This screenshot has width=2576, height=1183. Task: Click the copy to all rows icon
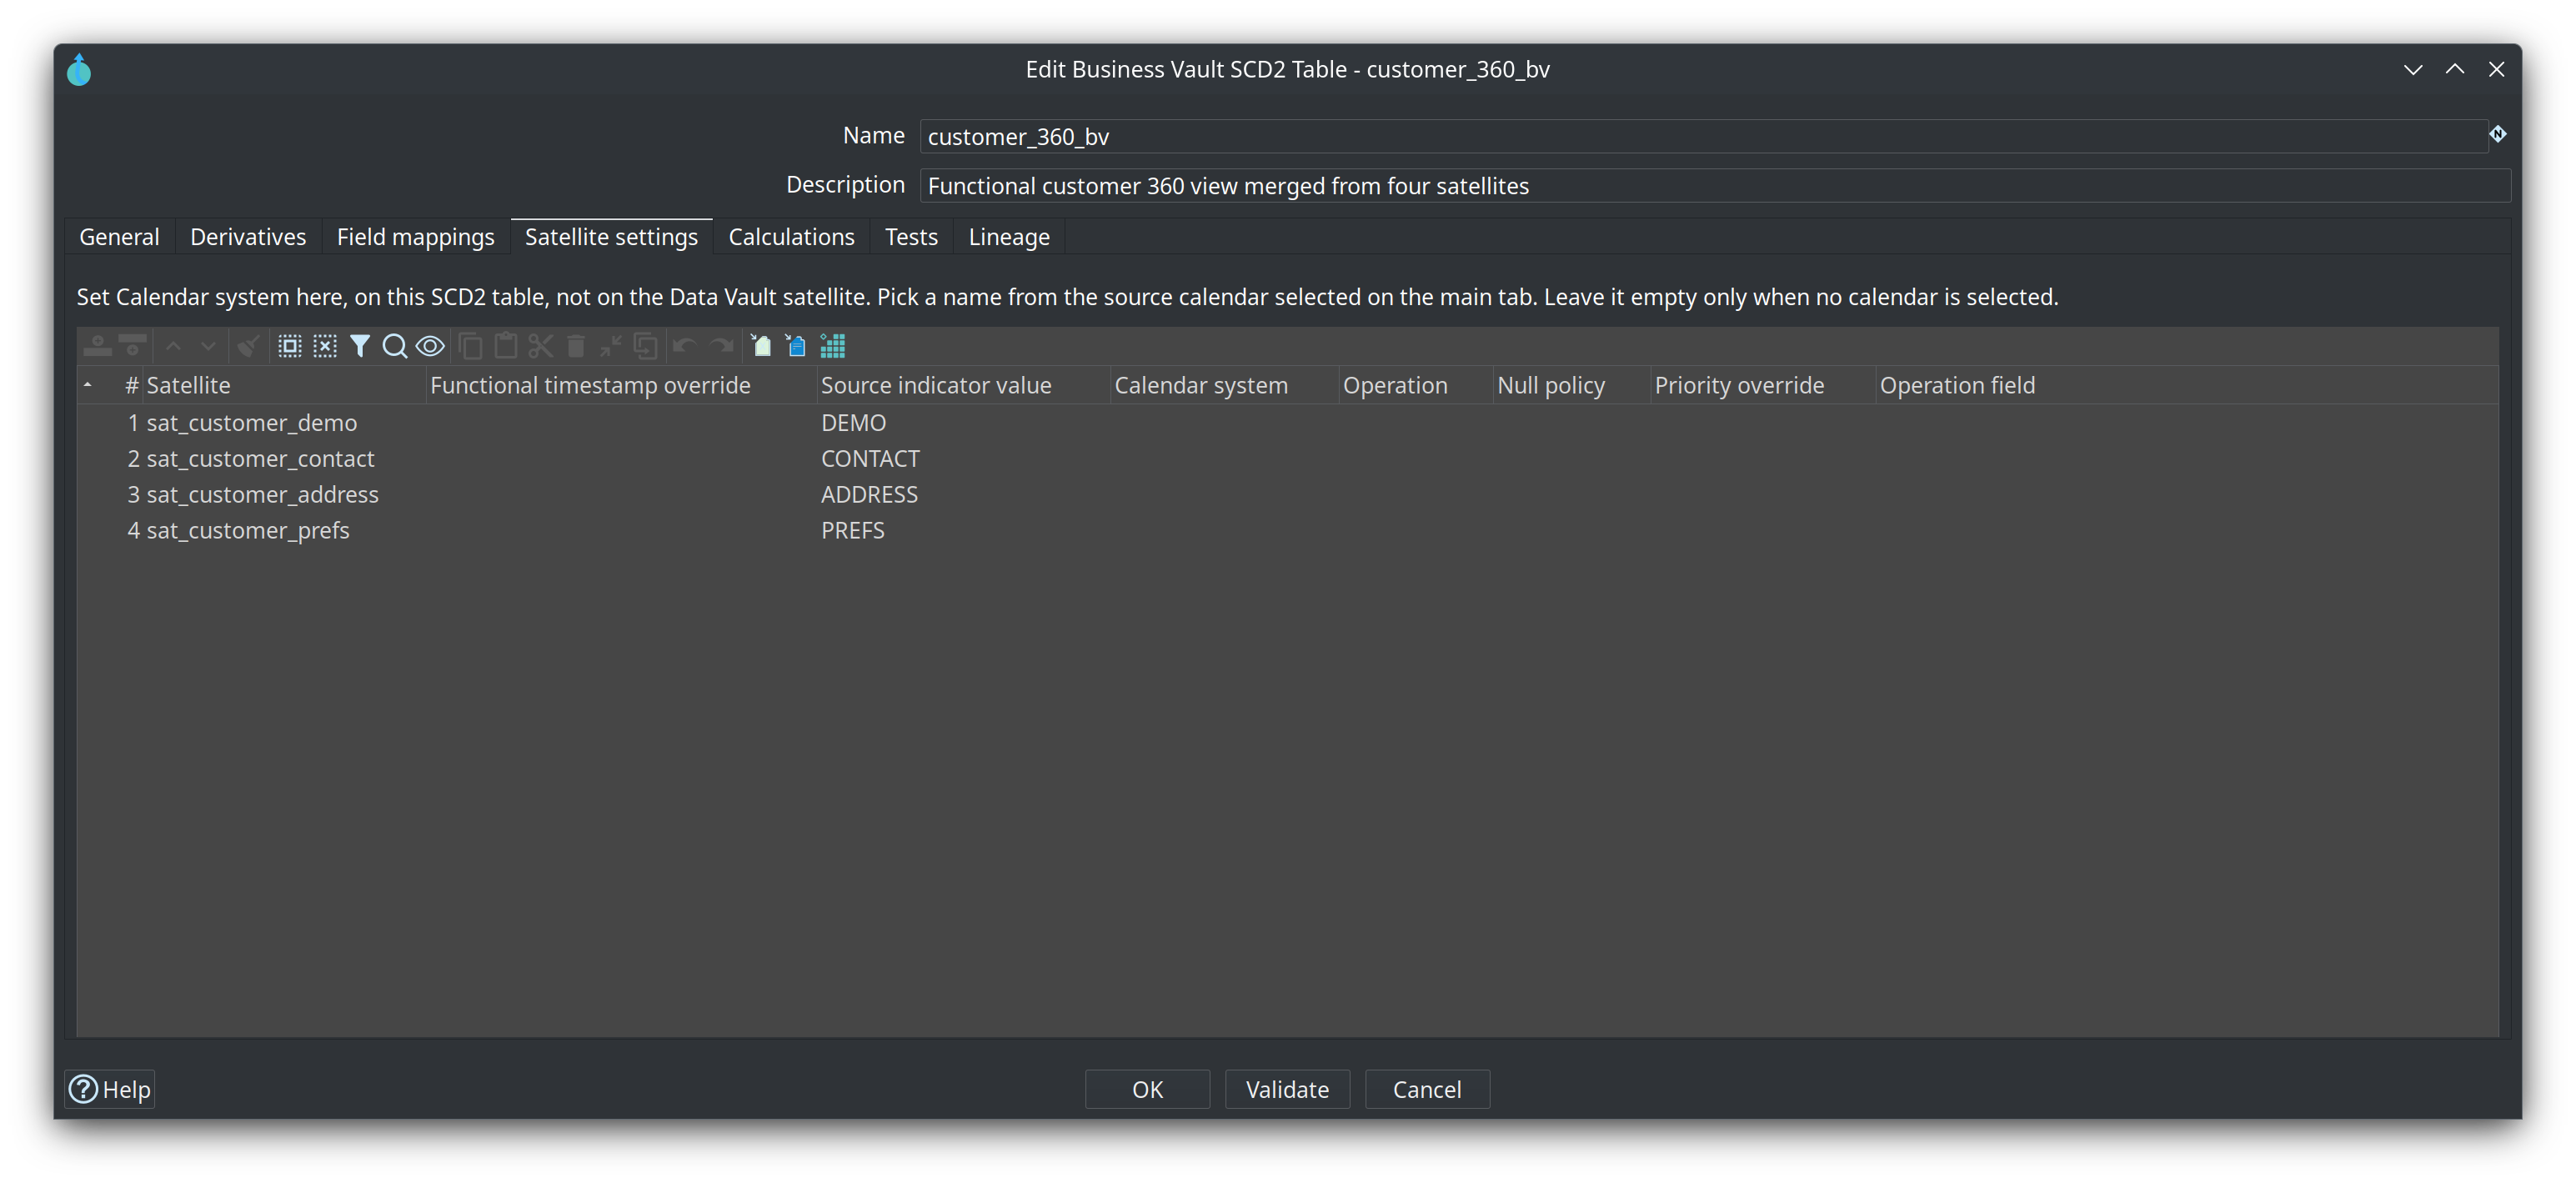click(646, 346)
